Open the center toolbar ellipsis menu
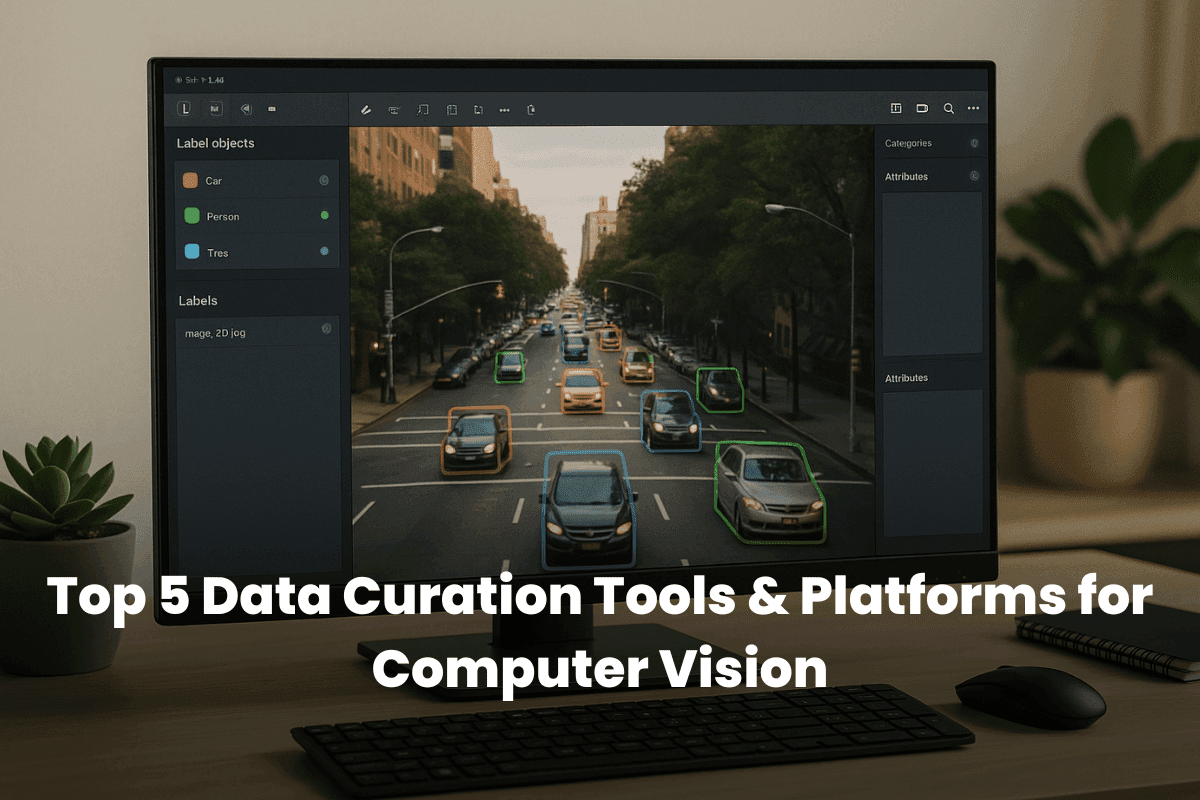 tap(504, 110)
